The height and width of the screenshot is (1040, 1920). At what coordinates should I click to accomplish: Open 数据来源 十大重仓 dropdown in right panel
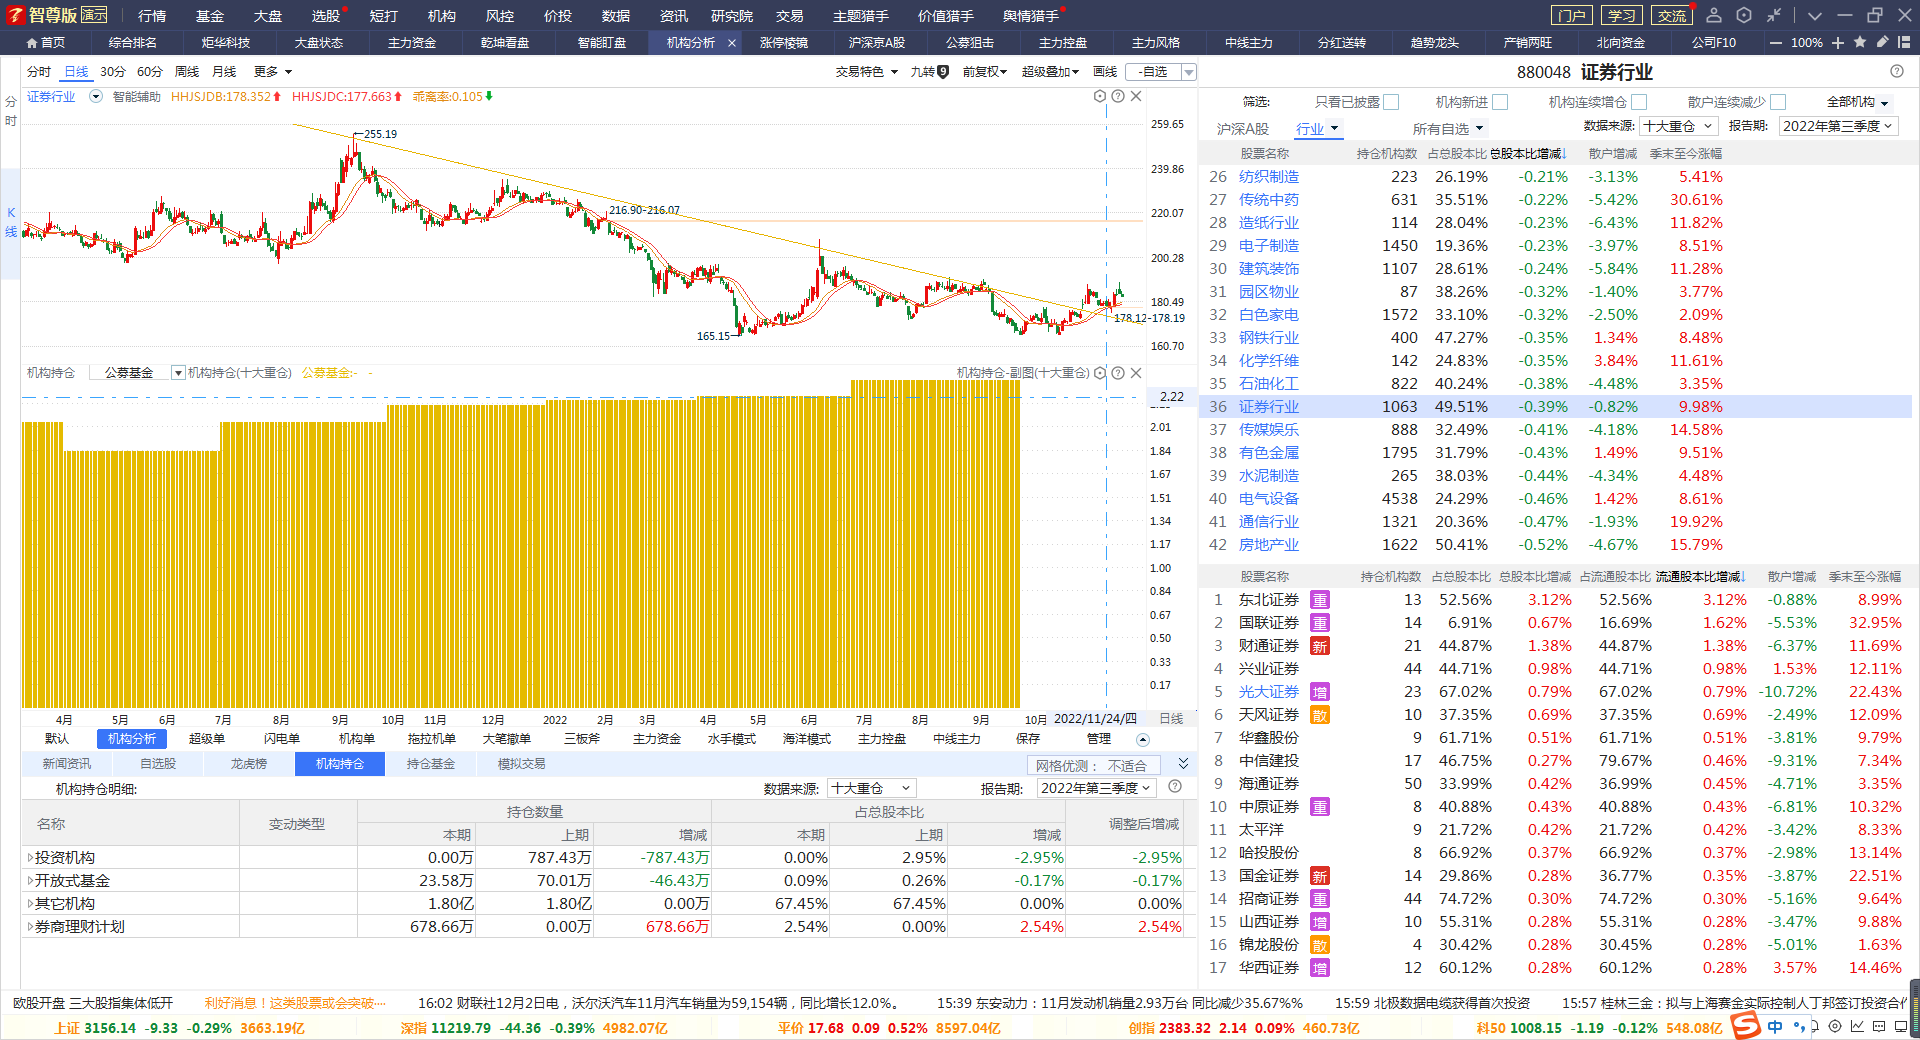(x=1678, y=126)
